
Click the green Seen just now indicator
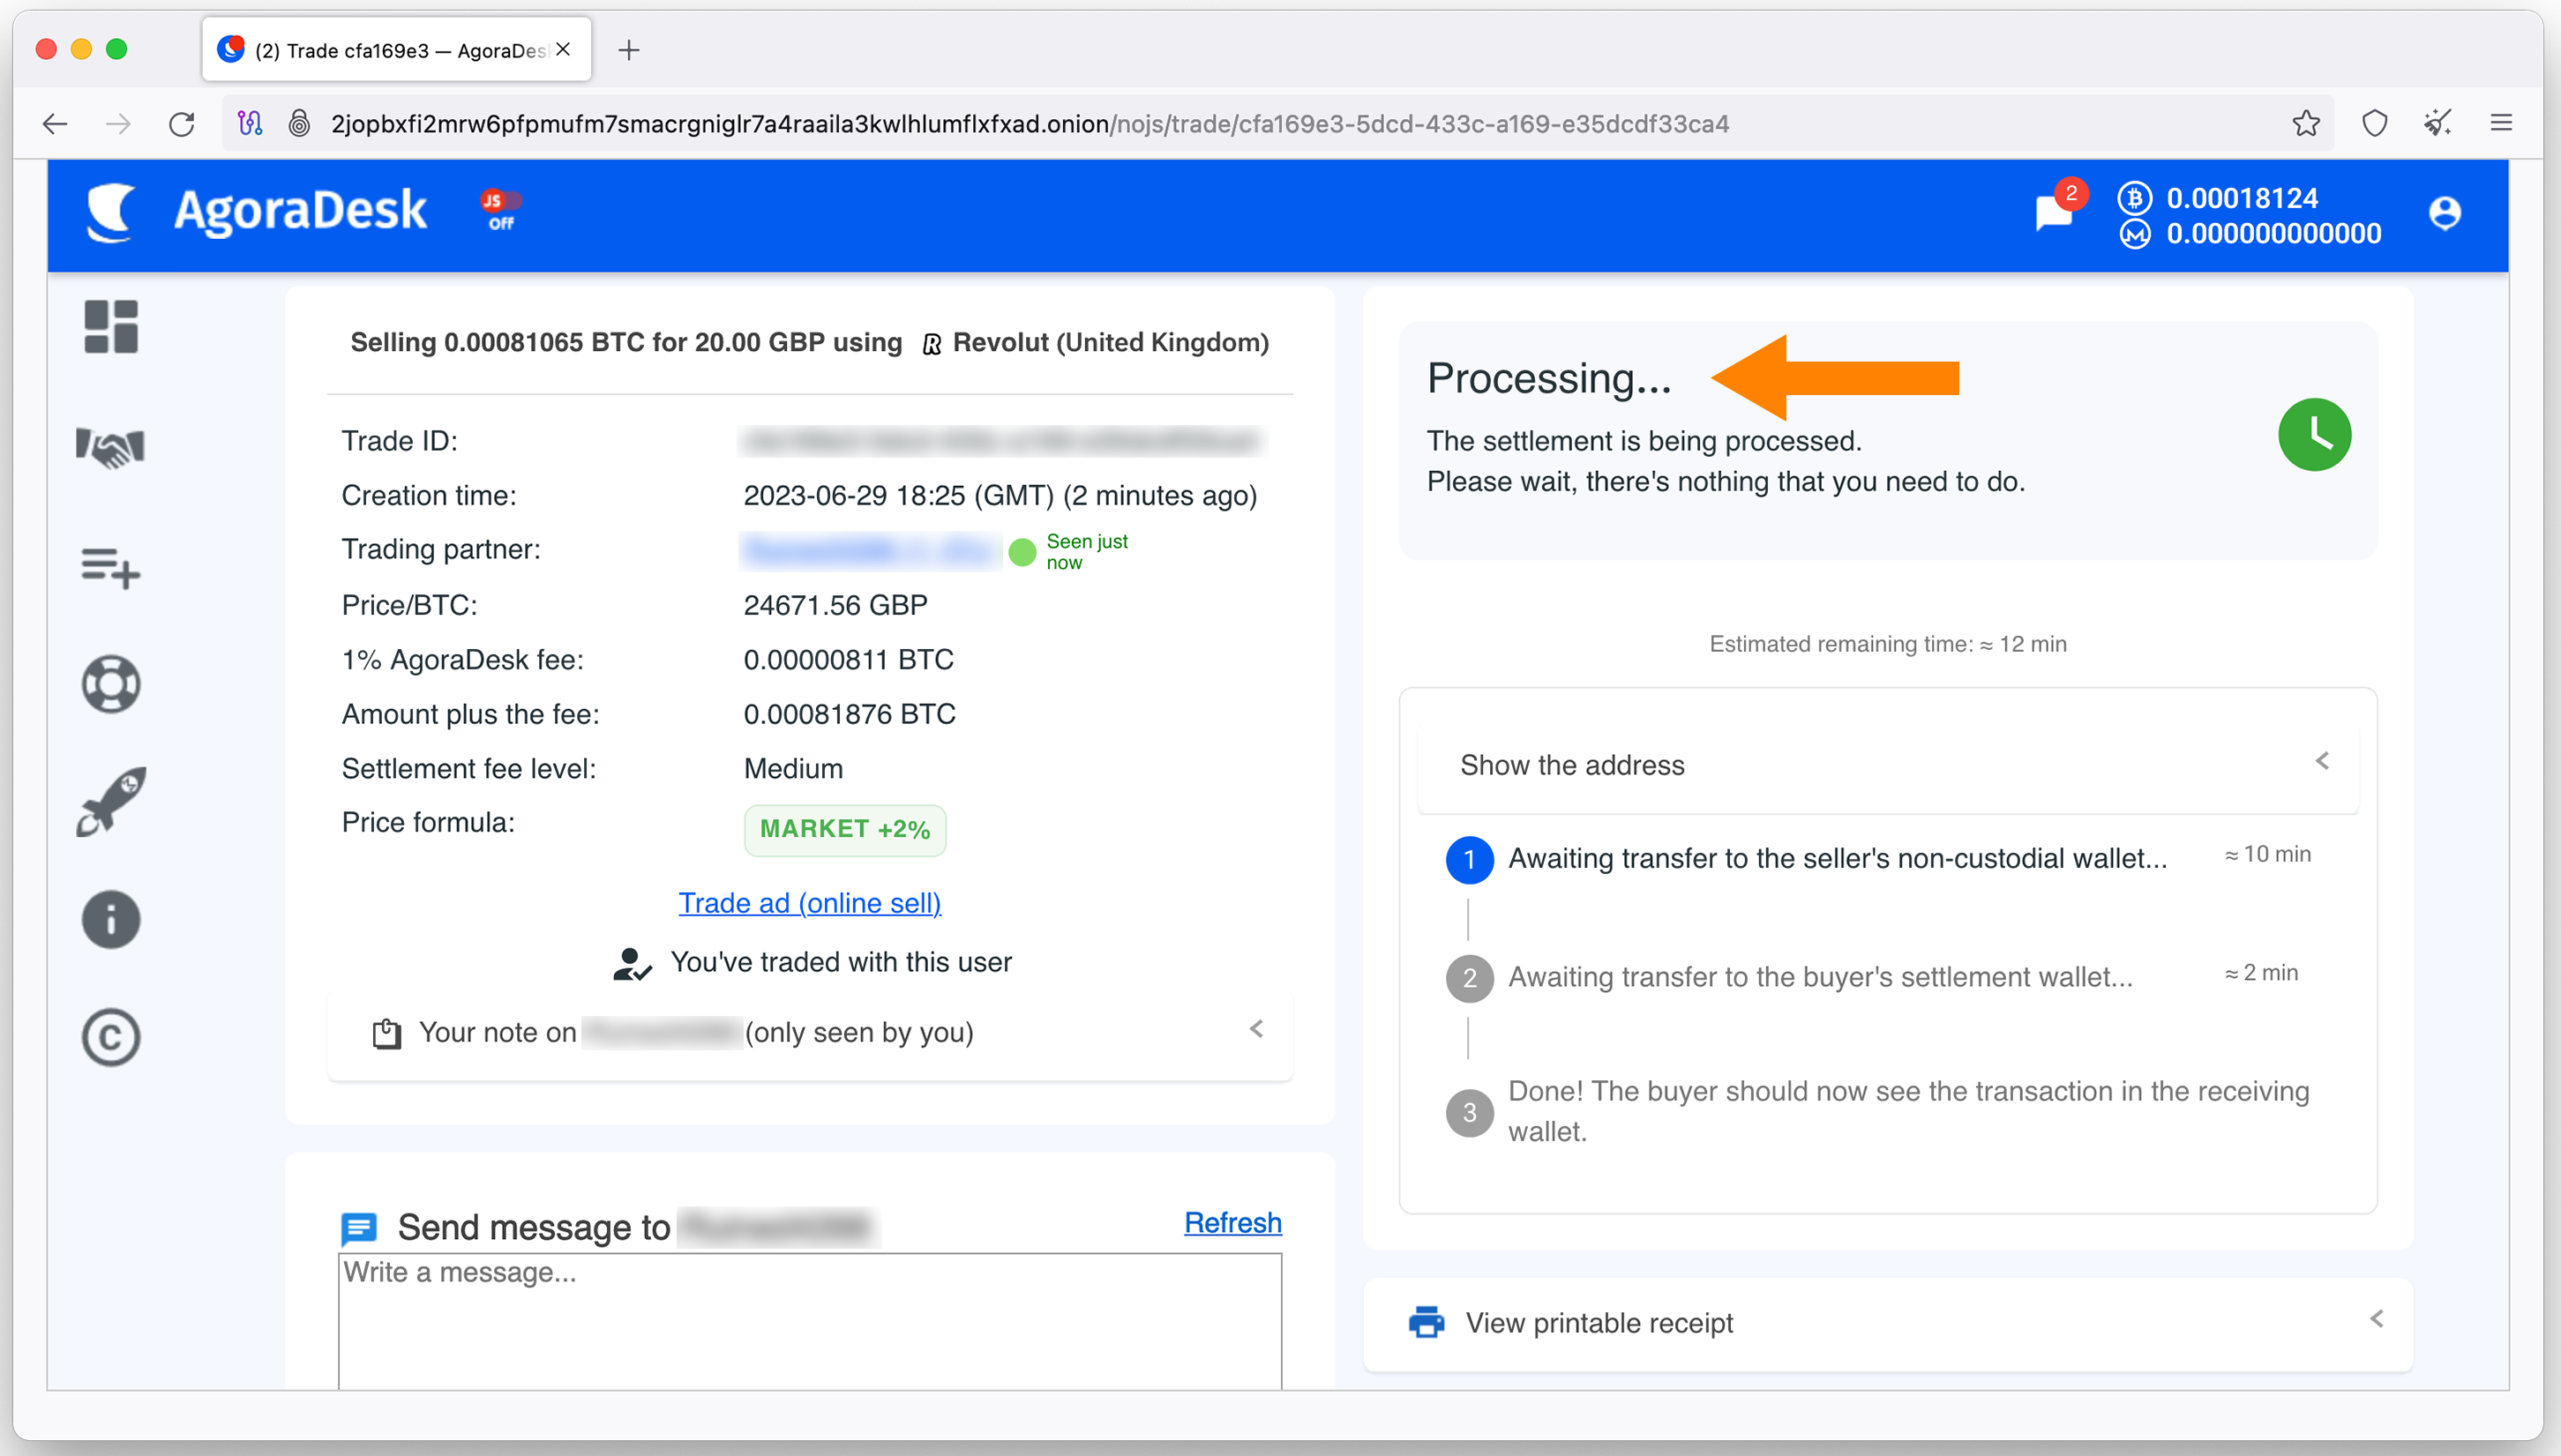coord(1068,552)
